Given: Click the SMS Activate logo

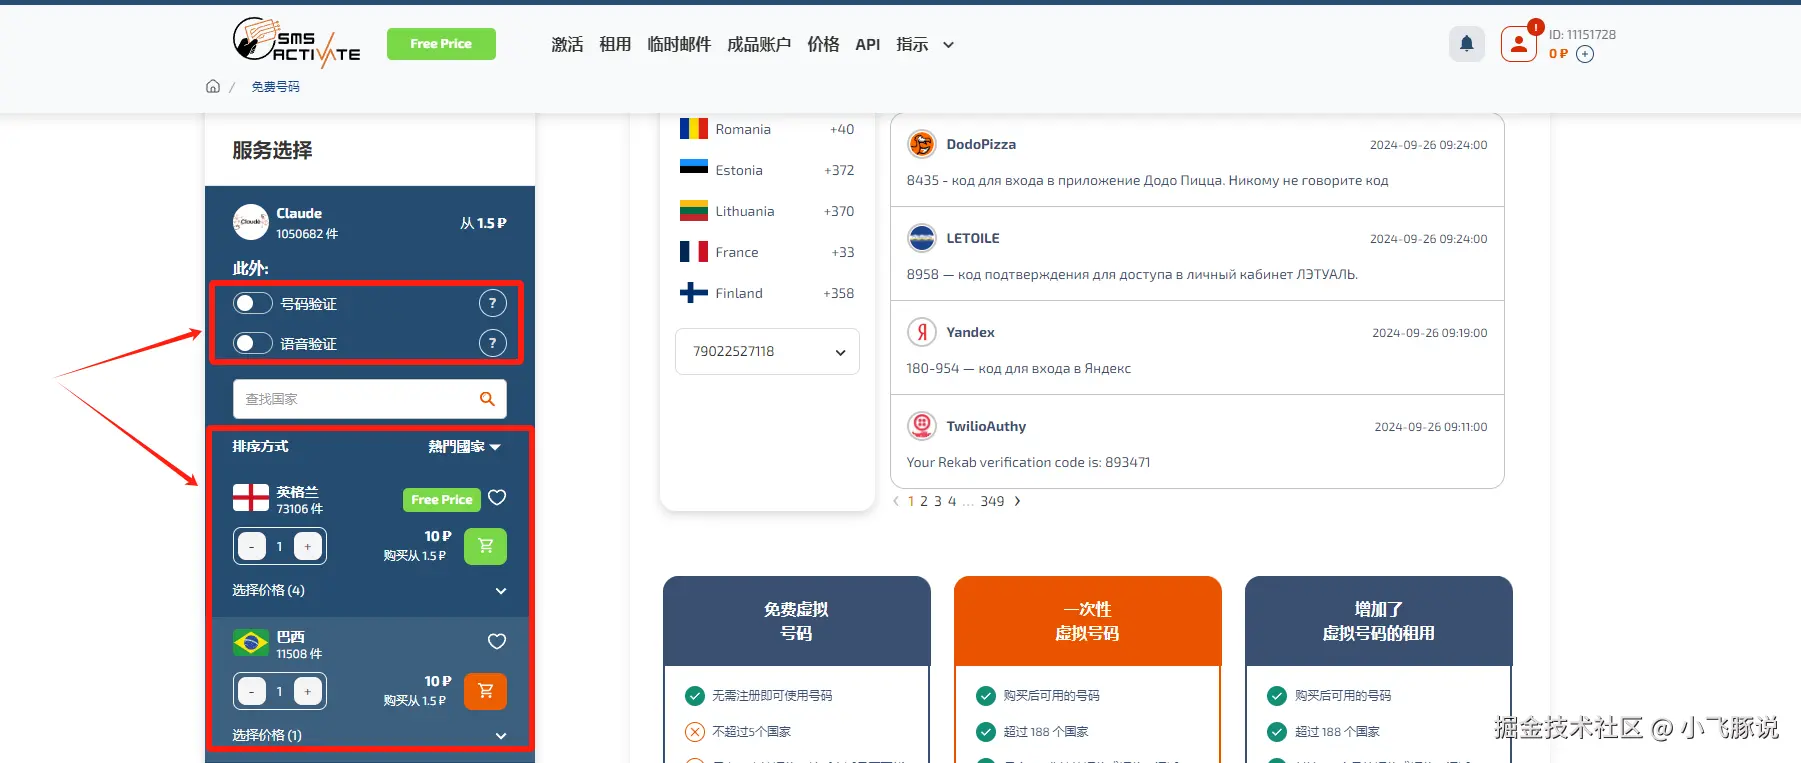Looking at the screenshot, I should click(296, 43).
